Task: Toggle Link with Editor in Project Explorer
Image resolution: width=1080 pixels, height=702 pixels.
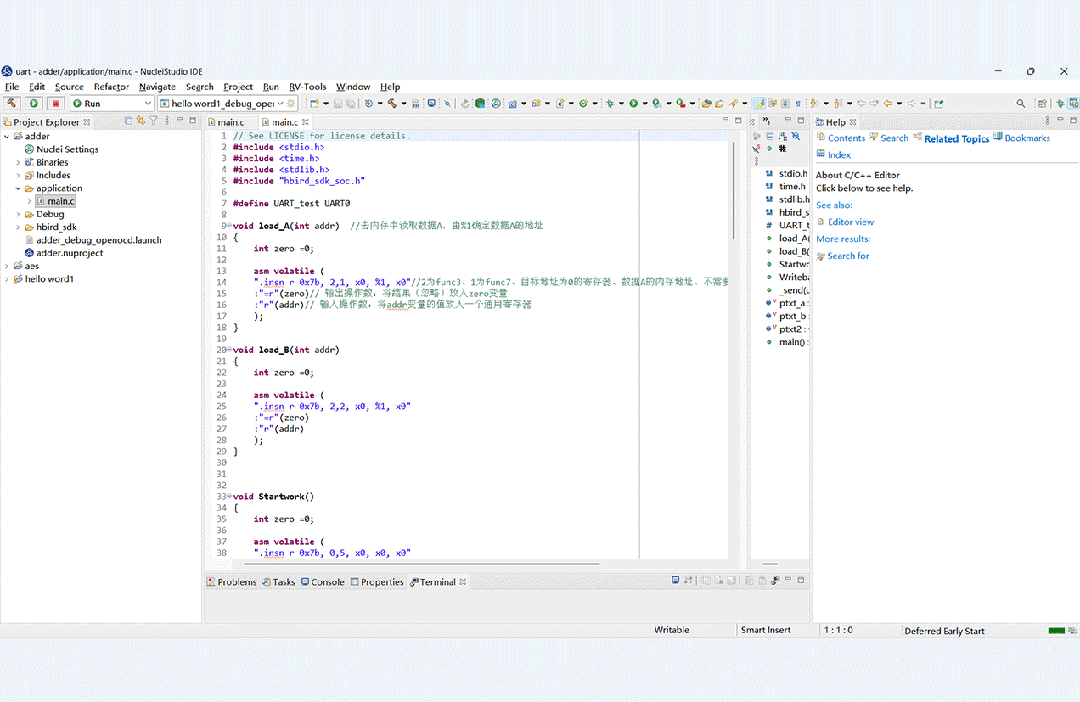Action: click(x=140, y=121)
